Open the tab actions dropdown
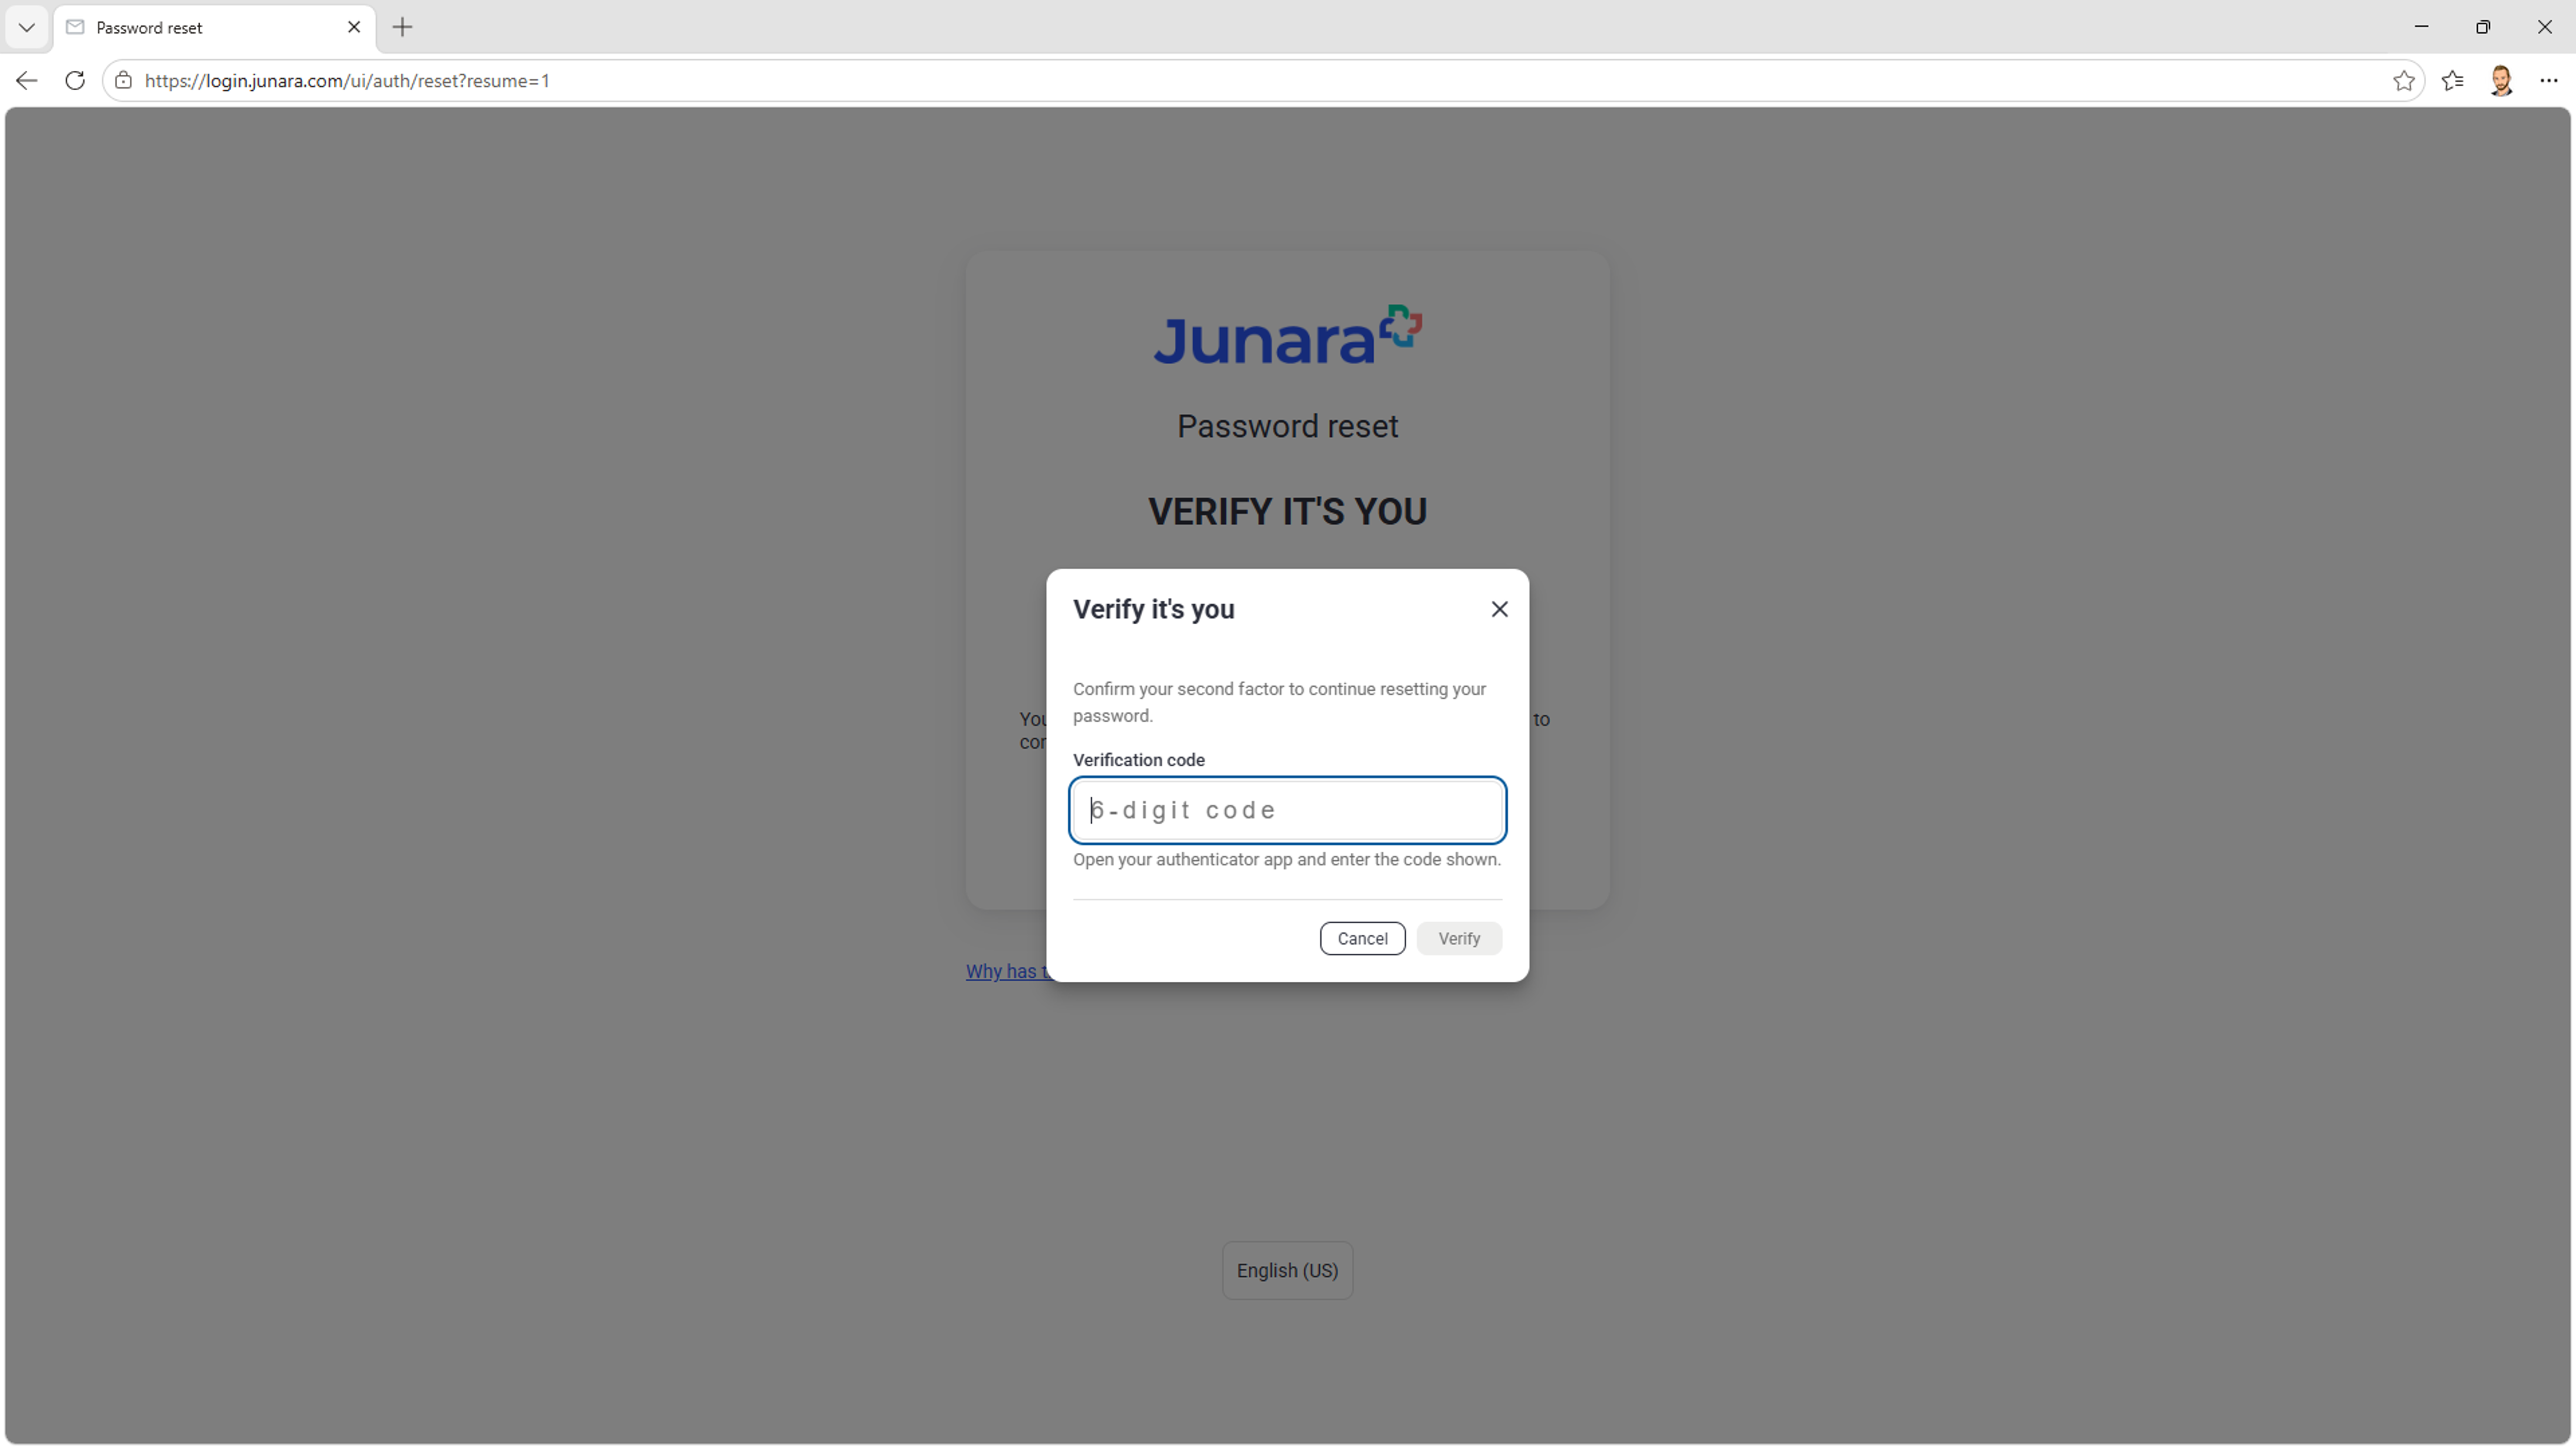Image resolution: width=2576 pixels, height=1449 pixels. 27,27
